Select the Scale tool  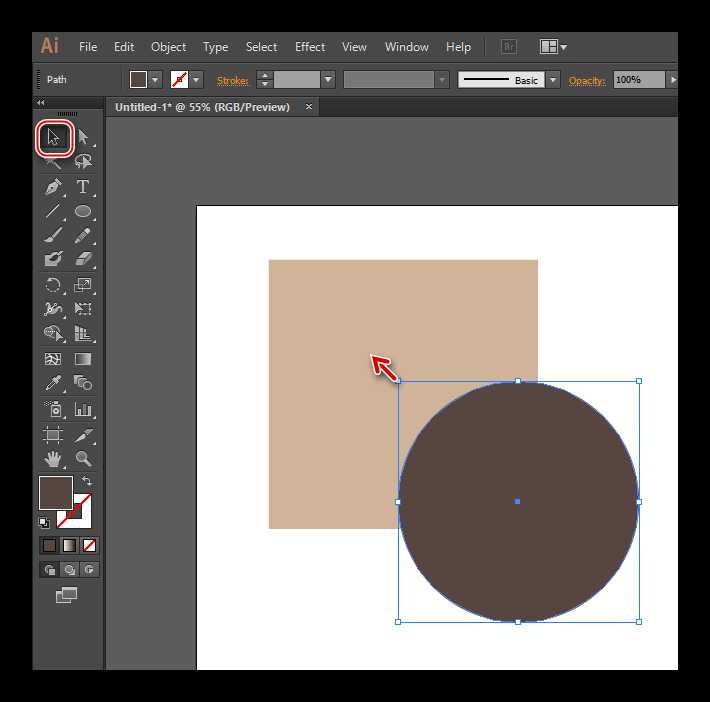pos(83,285)
